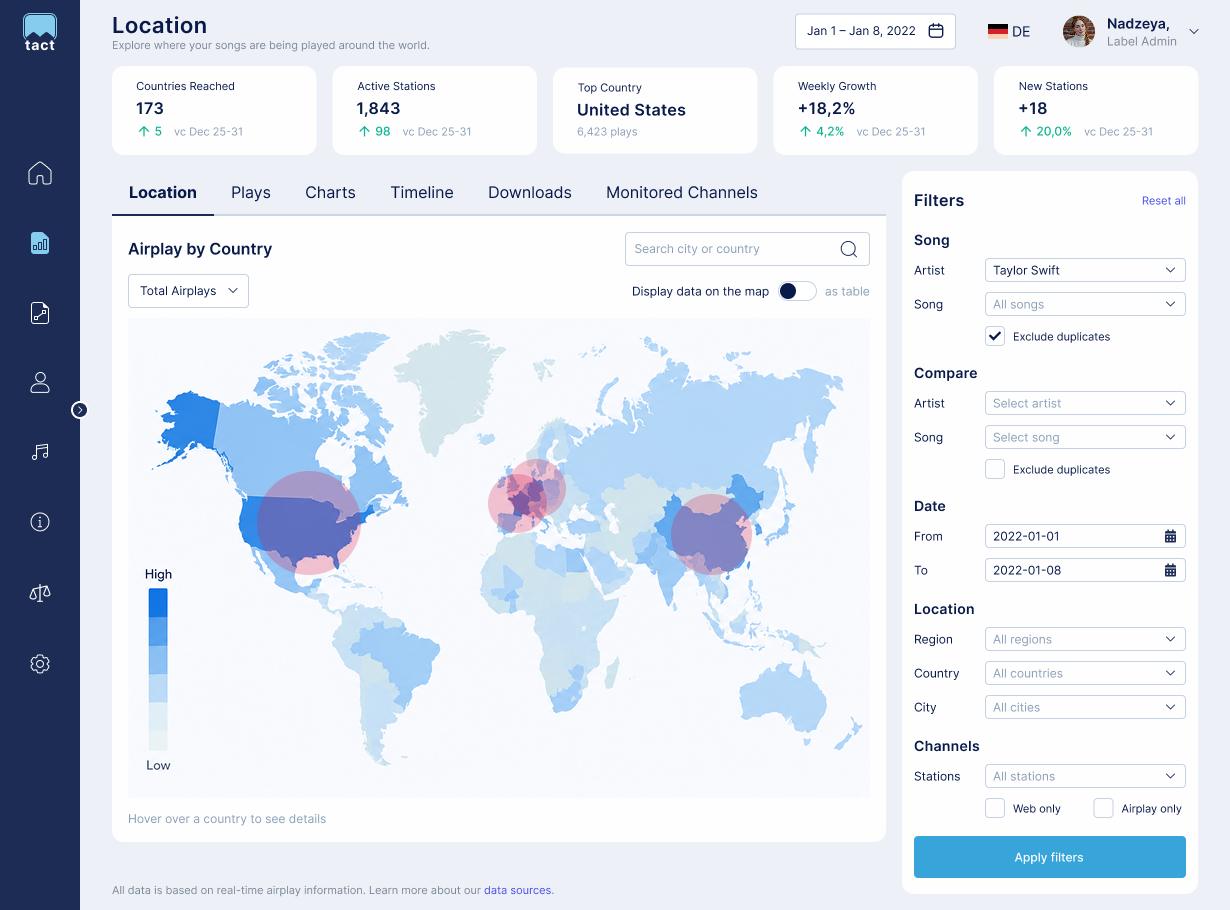Screen dimensions: 1230x910
Task: Click the Top Country United States card
Action: pos(655,111)
